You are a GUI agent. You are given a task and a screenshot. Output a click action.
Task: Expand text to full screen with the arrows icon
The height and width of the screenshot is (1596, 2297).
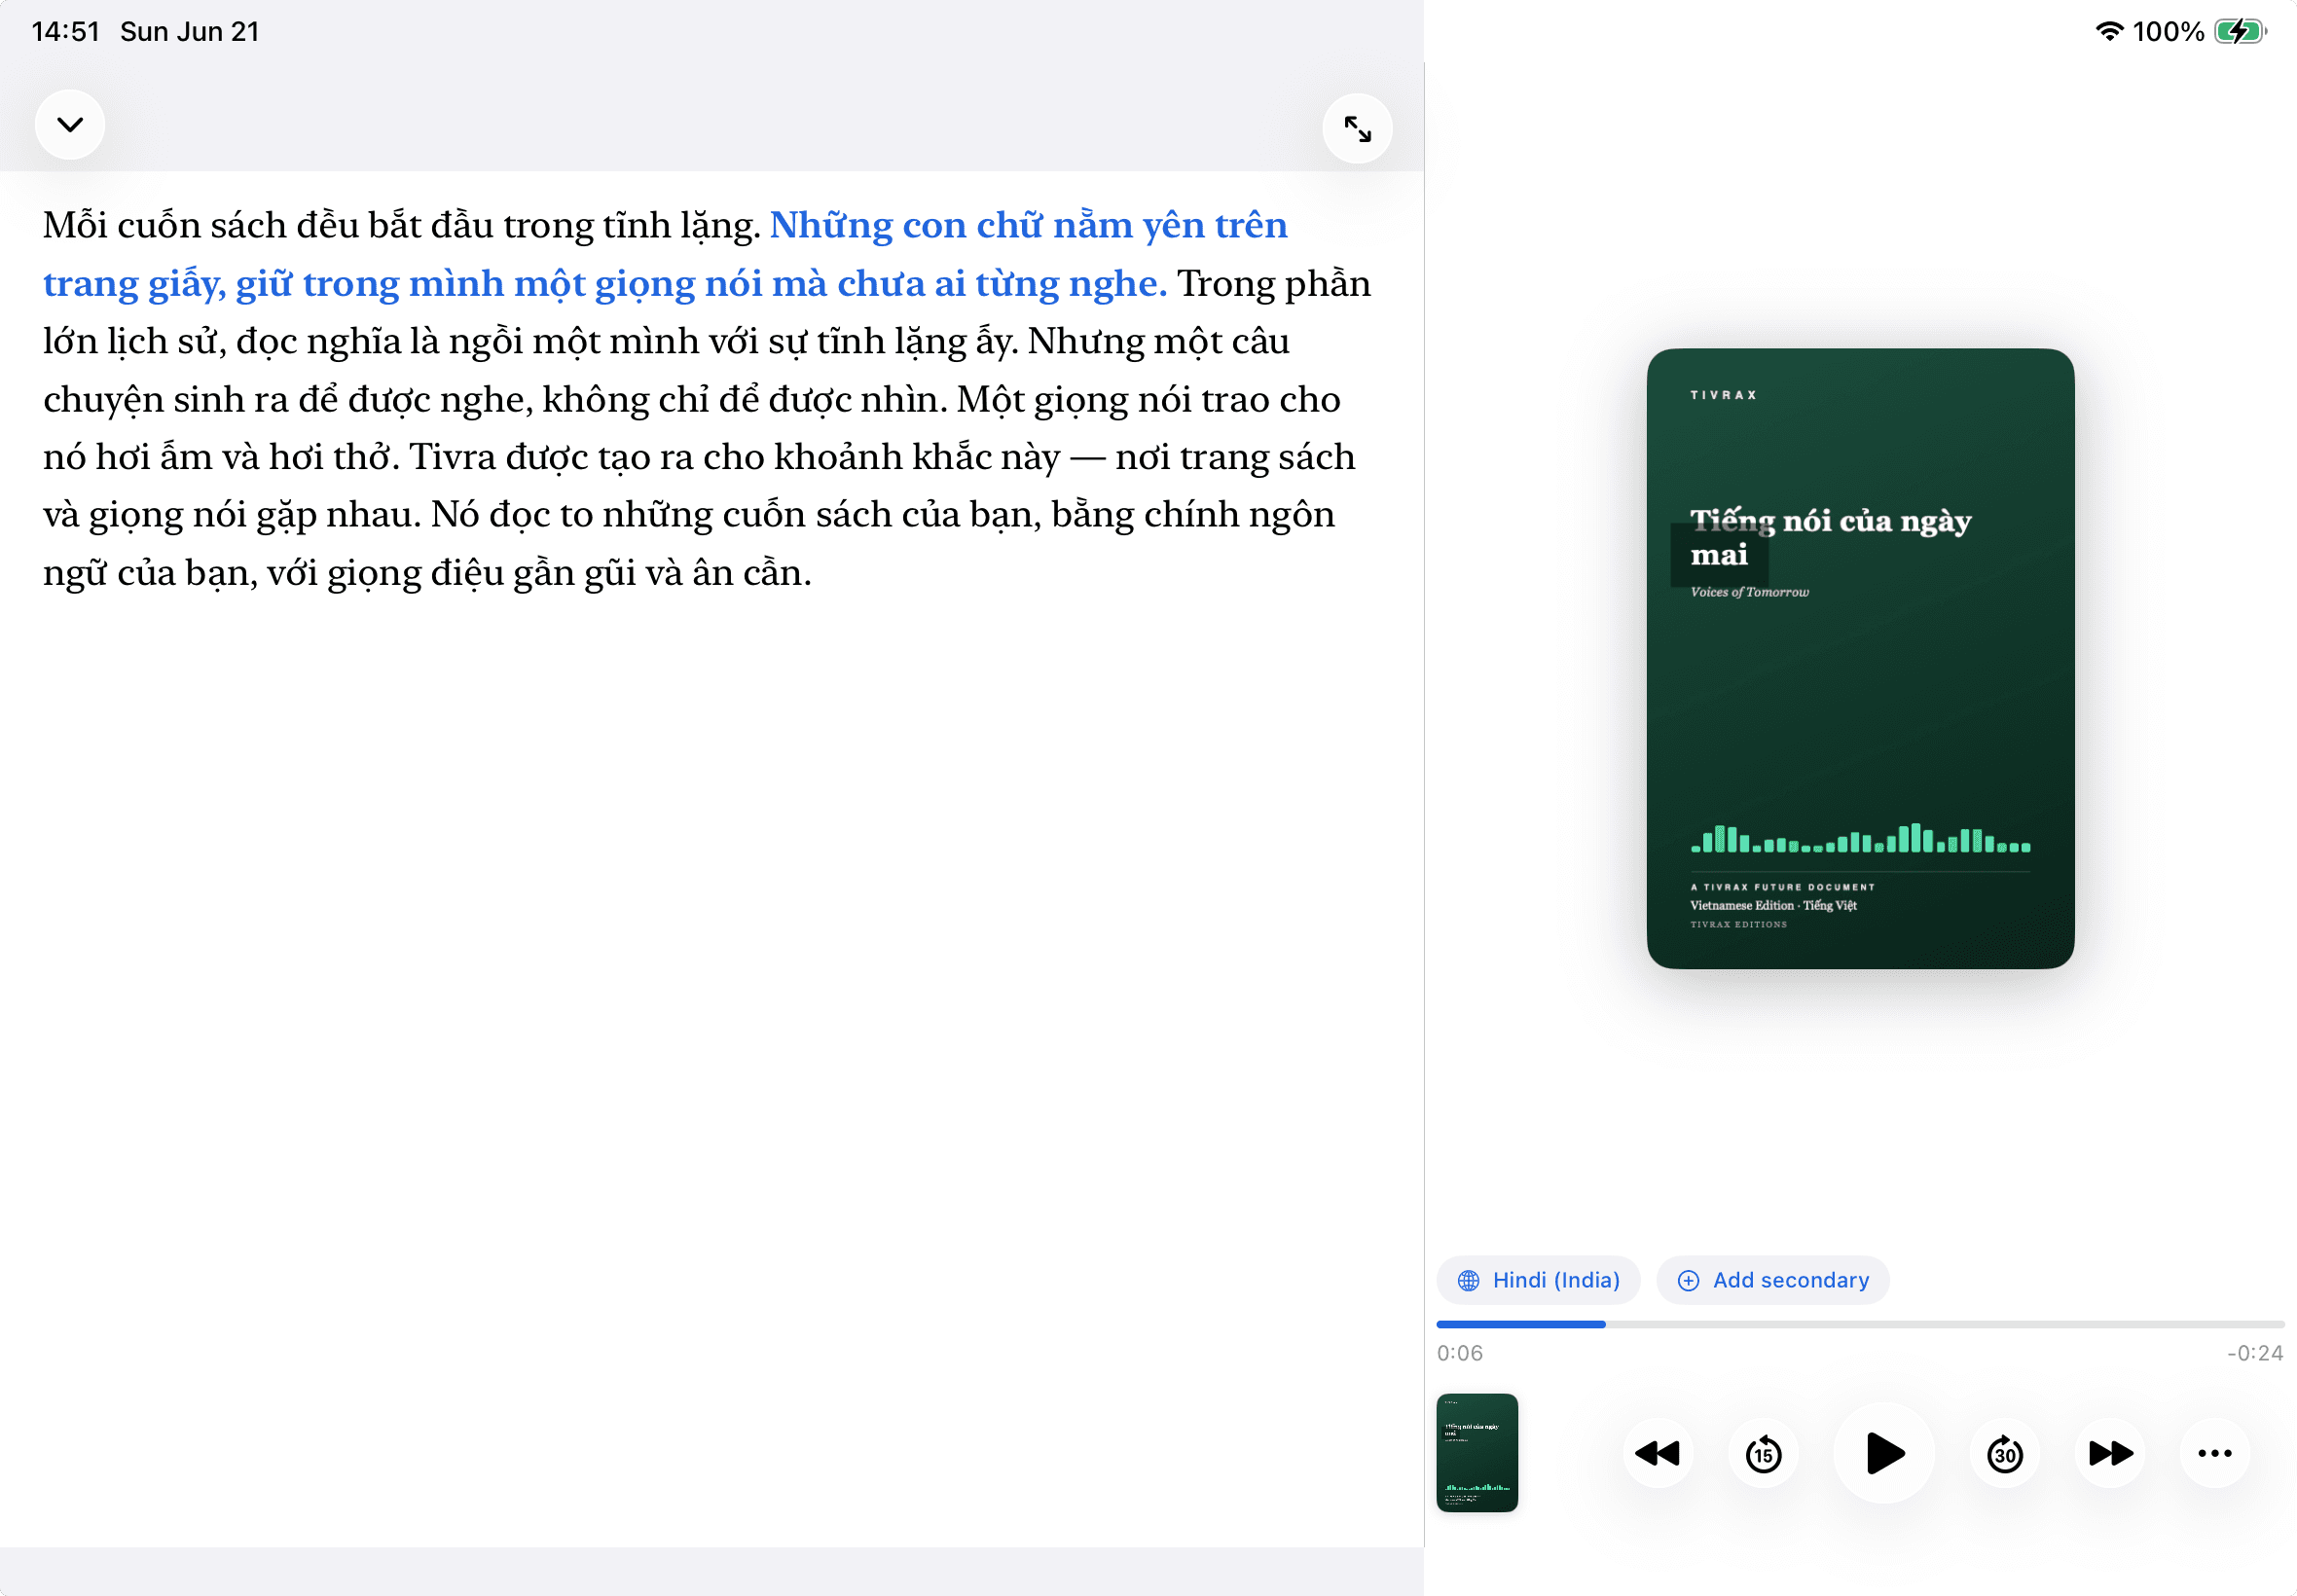(x=1357, y=129)
